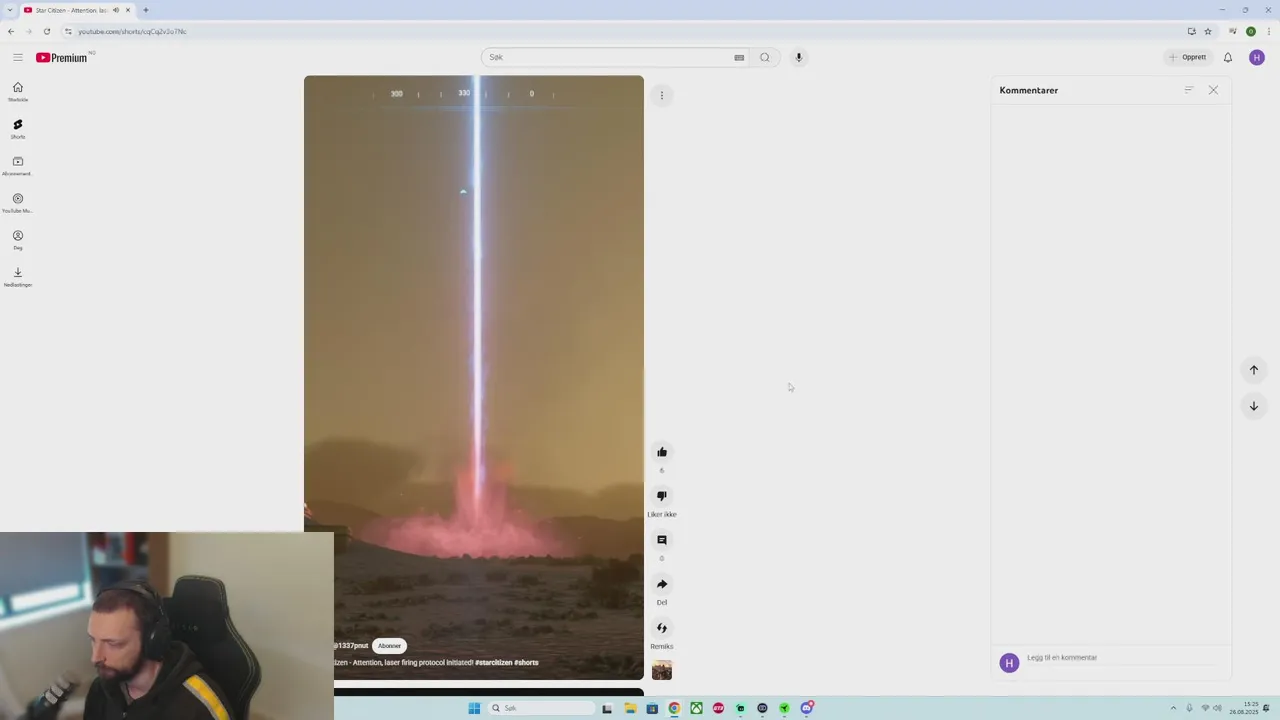Image resolution: width=1280 pixels, height=720 pixels.
Task: Click Abonner to subscribe to 1337pnut
Action: point(389,646)
